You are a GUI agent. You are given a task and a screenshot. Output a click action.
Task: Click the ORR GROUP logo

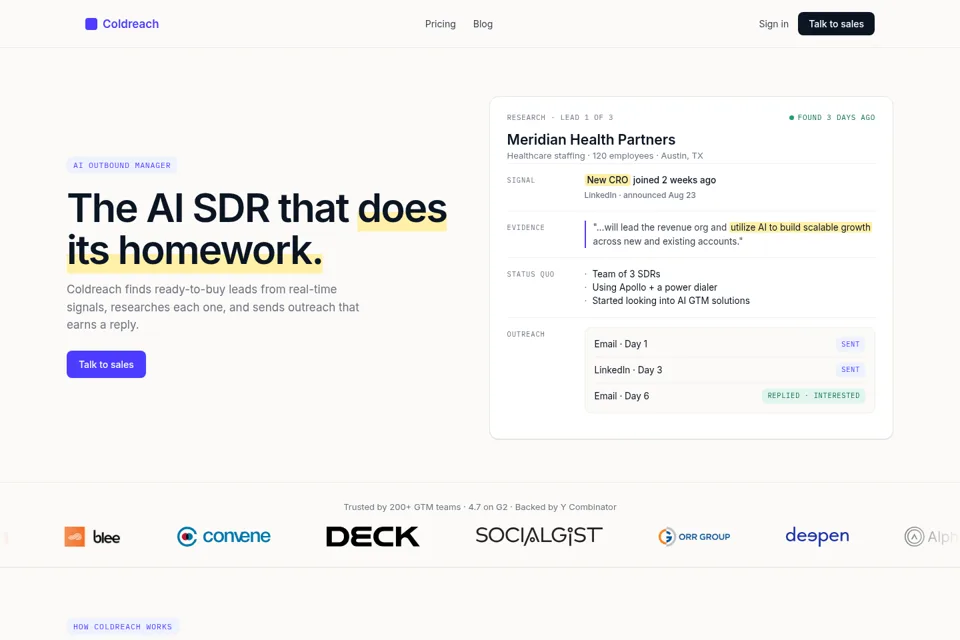tap(694, 536)
